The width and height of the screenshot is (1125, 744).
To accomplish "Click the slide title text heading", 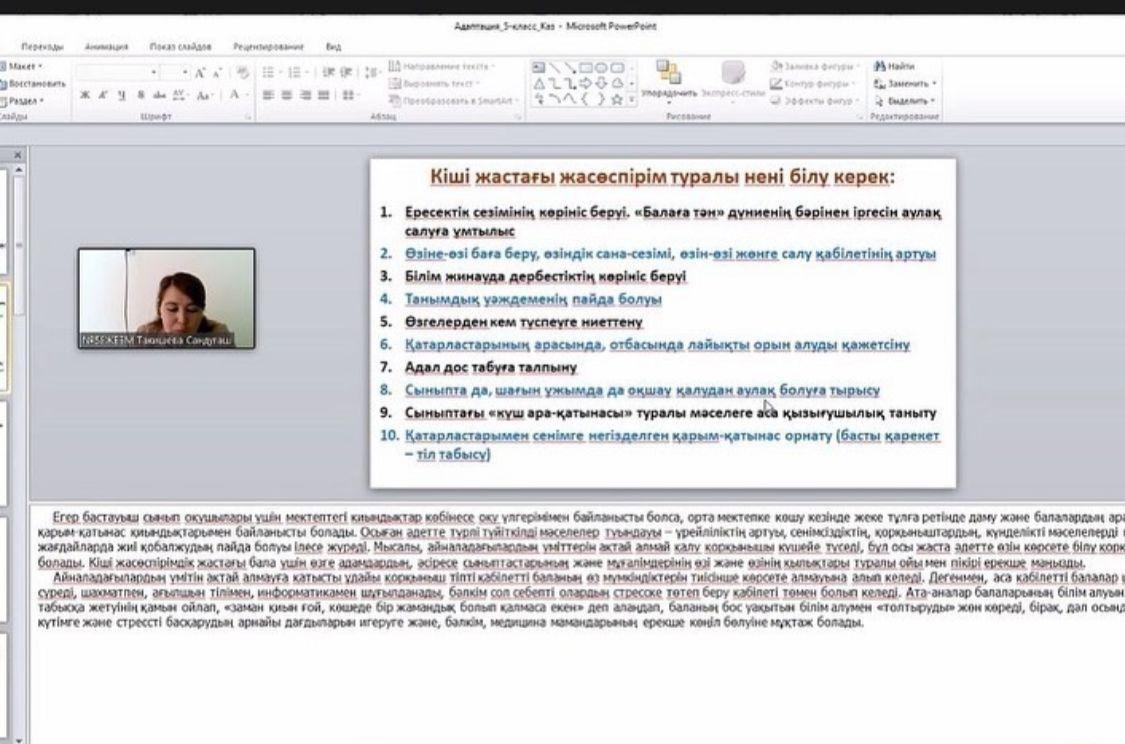I will (662, 178).
